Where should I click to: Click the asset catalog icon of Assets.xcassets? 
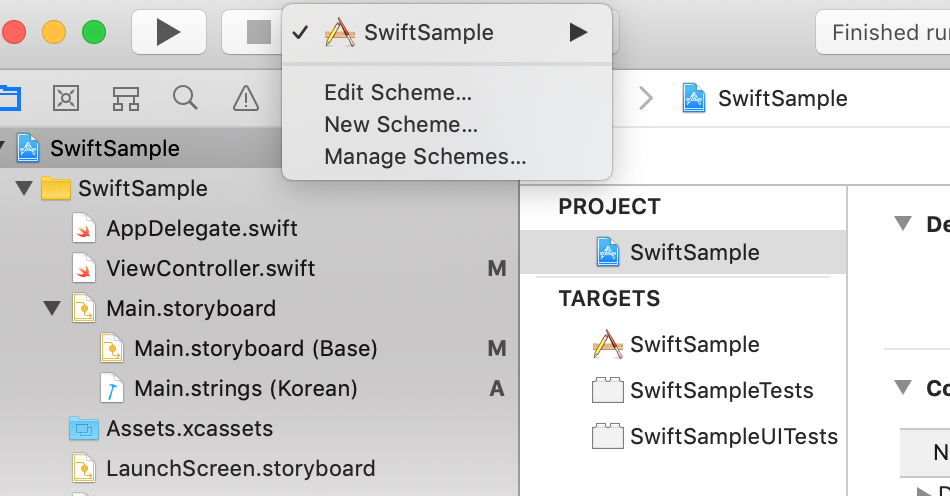[x=84, y=428]
